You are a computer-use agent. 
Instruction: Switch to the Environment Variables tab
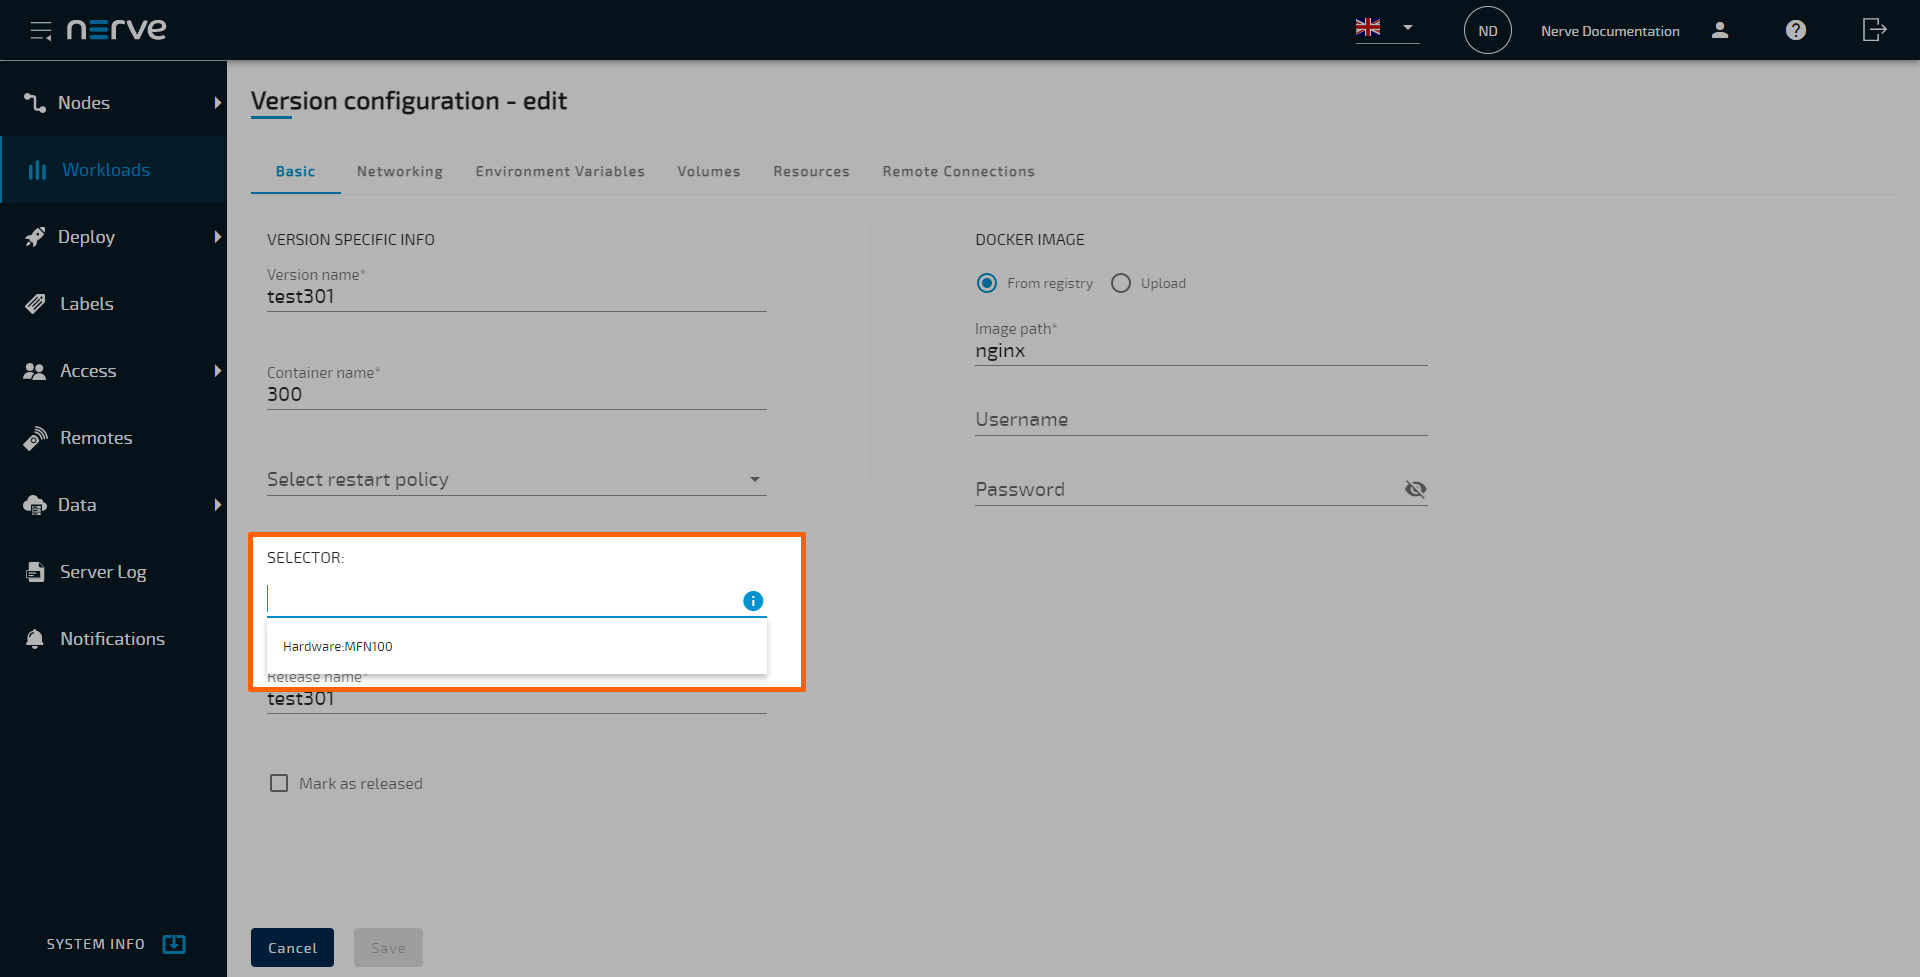tap(560, 171)
